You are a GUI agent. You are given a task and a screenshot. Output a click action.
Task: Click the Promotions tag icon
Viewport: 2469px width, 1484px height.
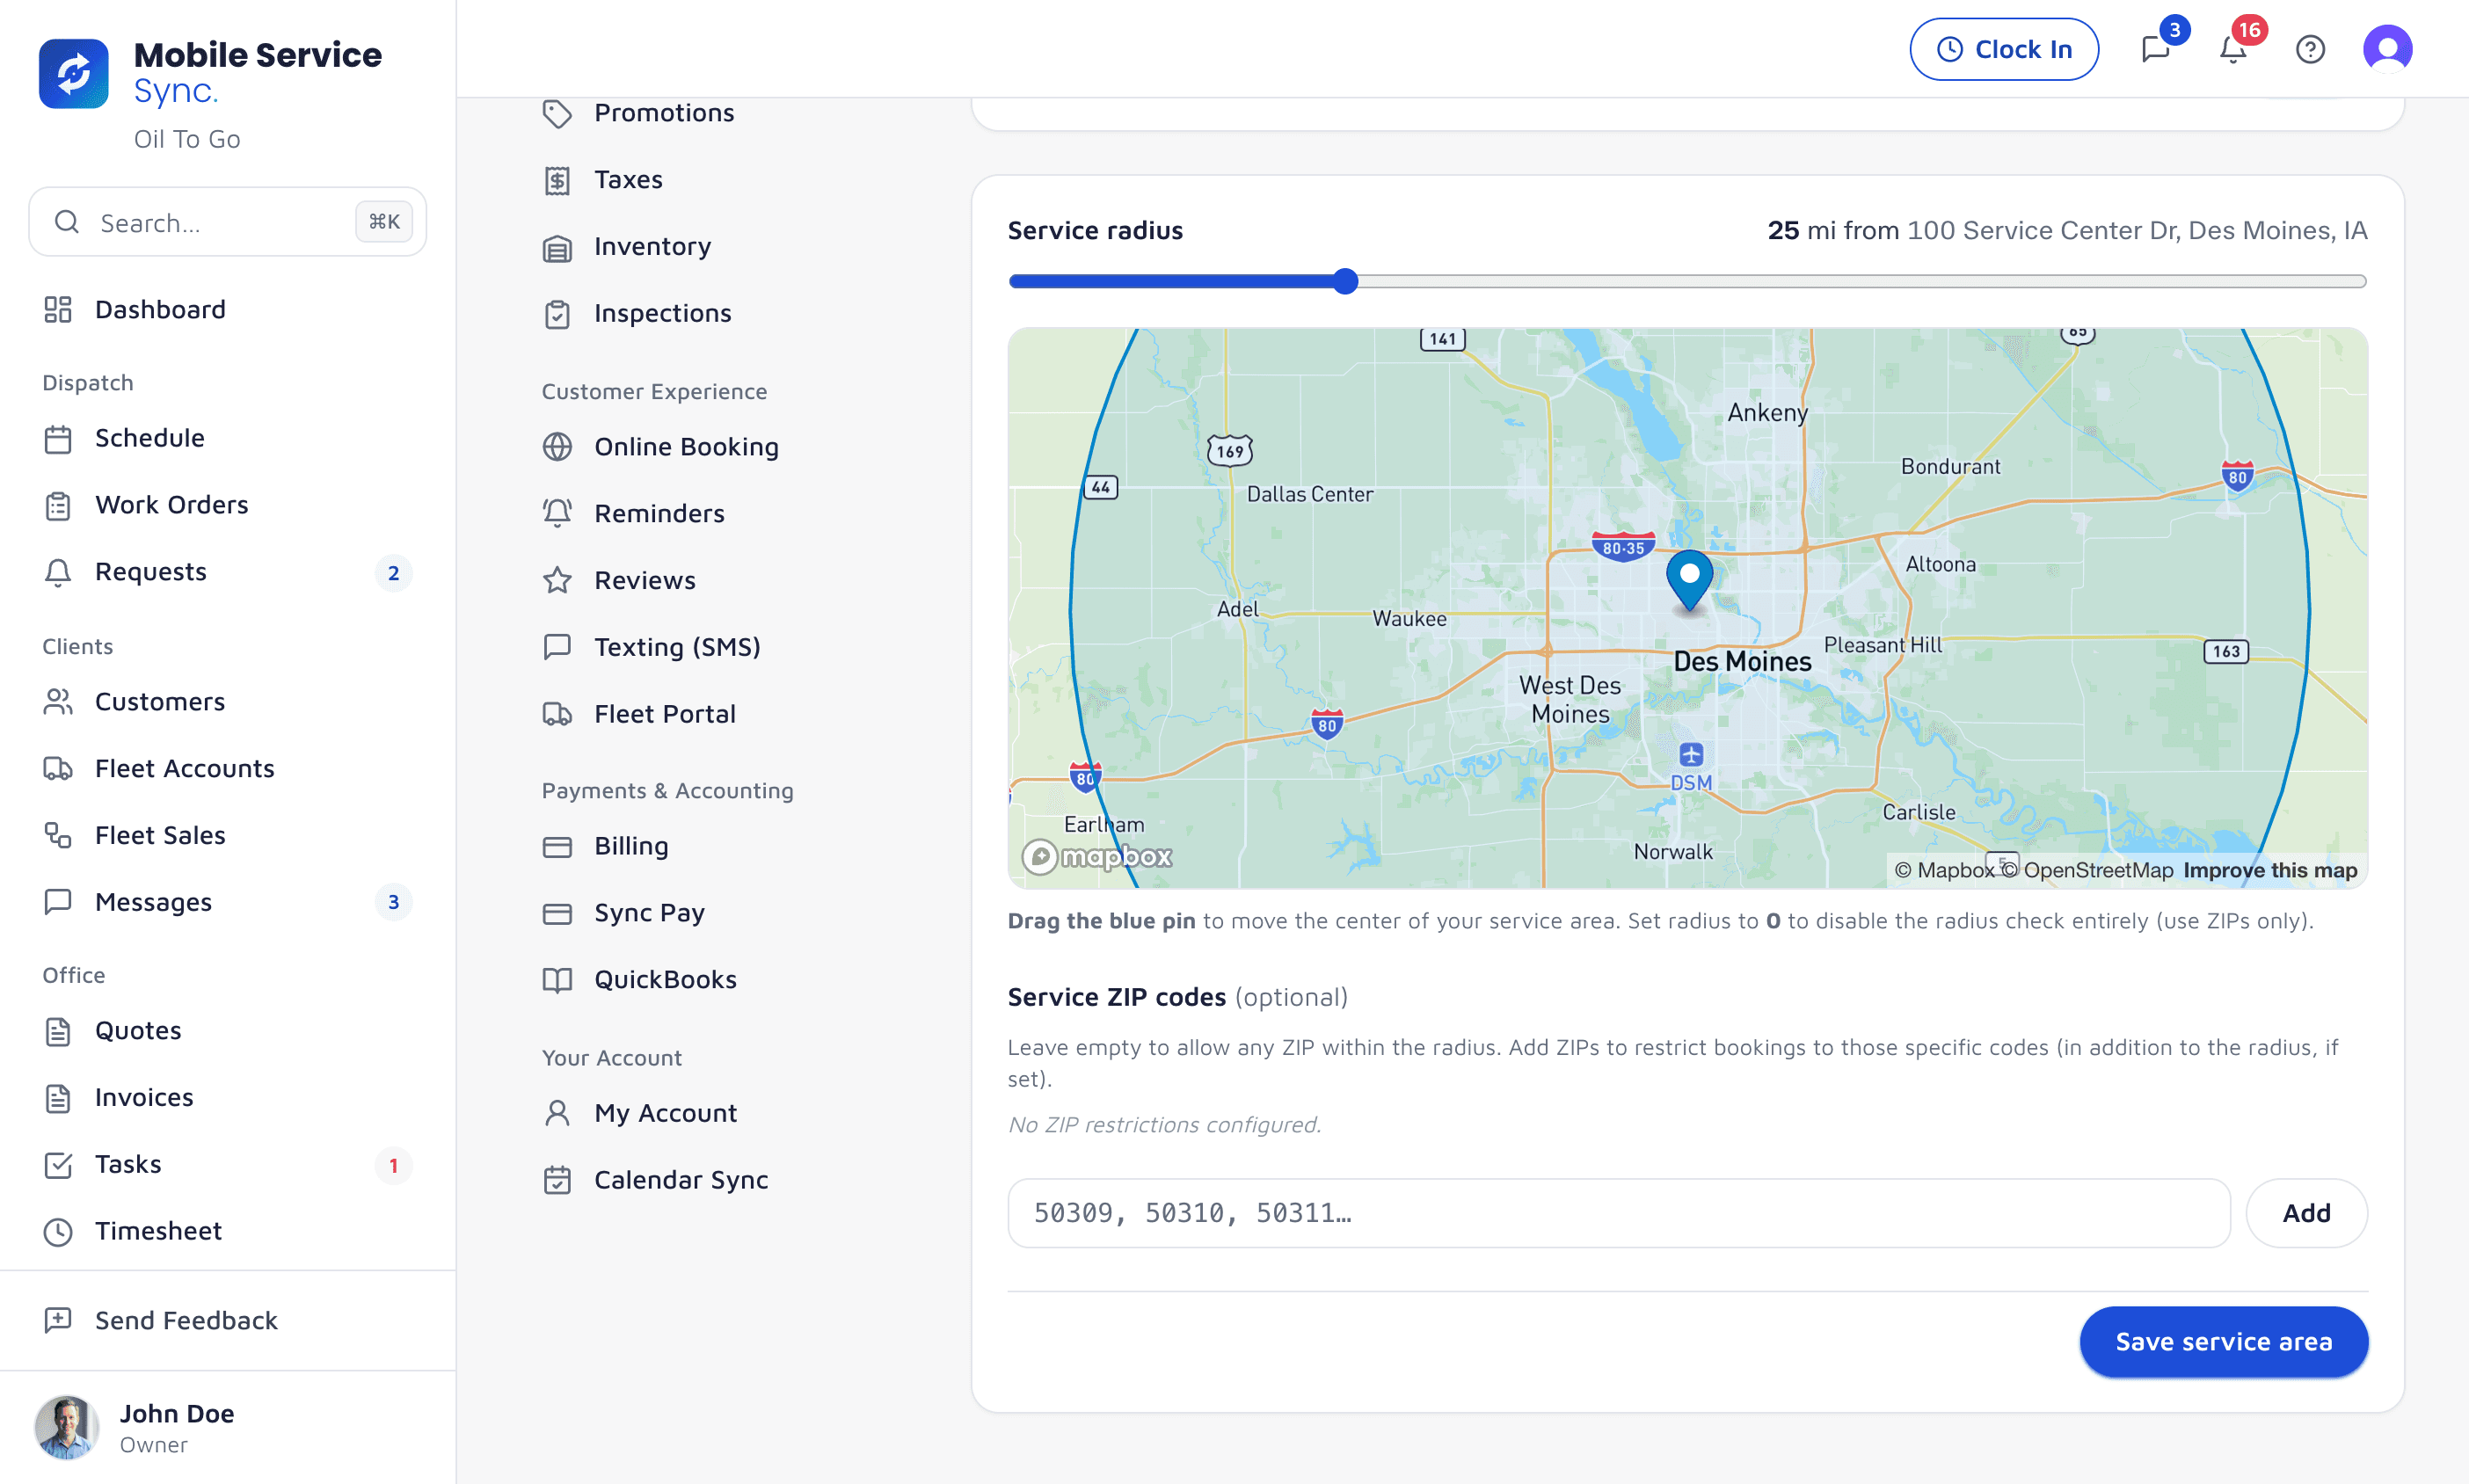click(557, 113)
